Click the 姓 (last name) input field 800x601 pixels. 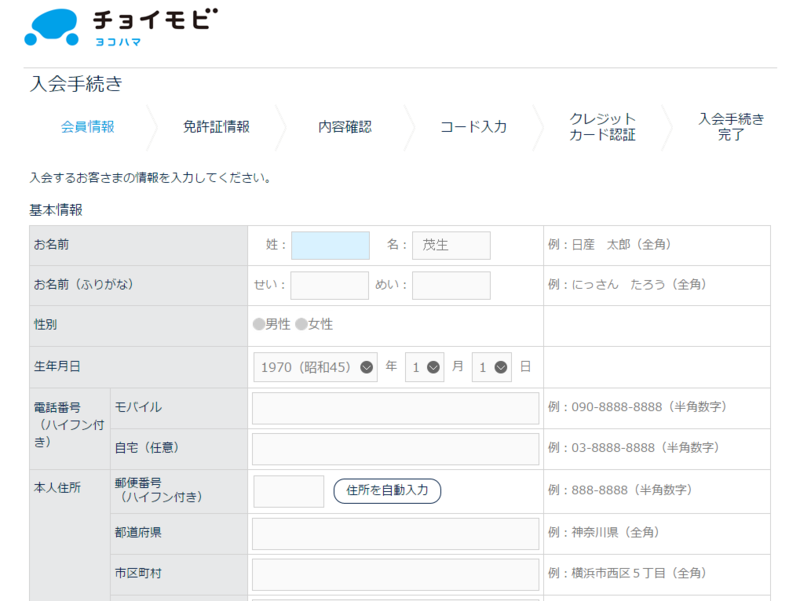click(x=331, y=245)
